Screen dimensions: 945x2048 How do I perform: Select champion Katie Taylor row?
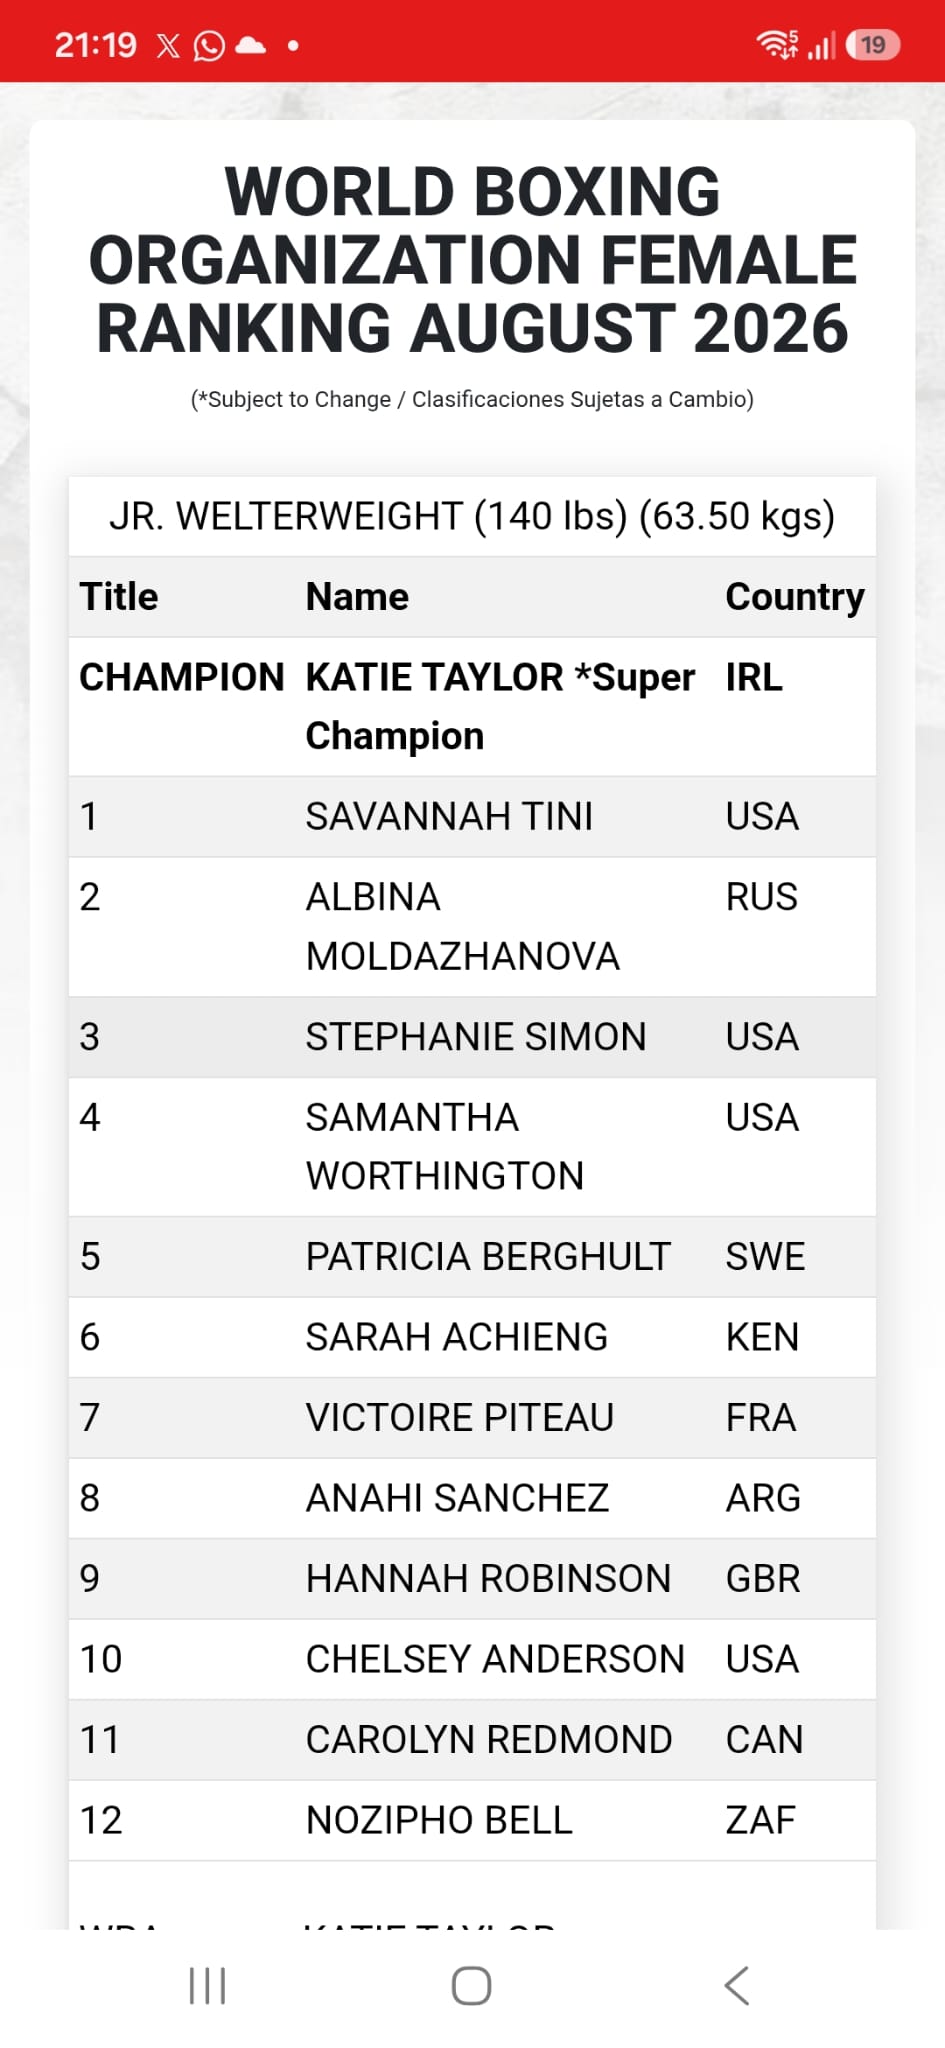(x=472, y=706)
